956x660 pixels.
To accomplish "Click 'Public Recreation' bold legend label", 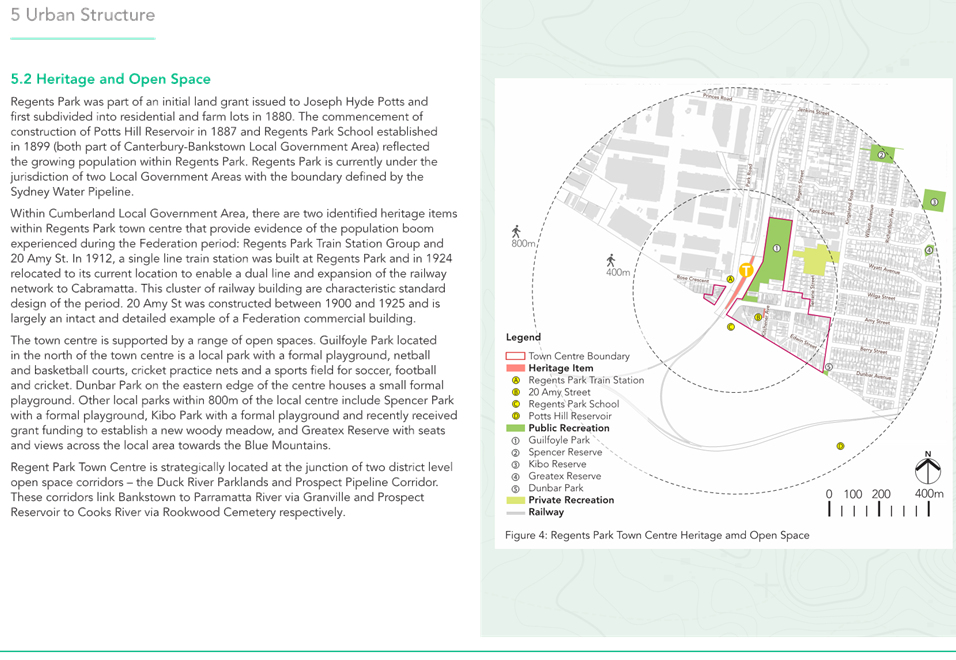I will [x=569, y=428].
